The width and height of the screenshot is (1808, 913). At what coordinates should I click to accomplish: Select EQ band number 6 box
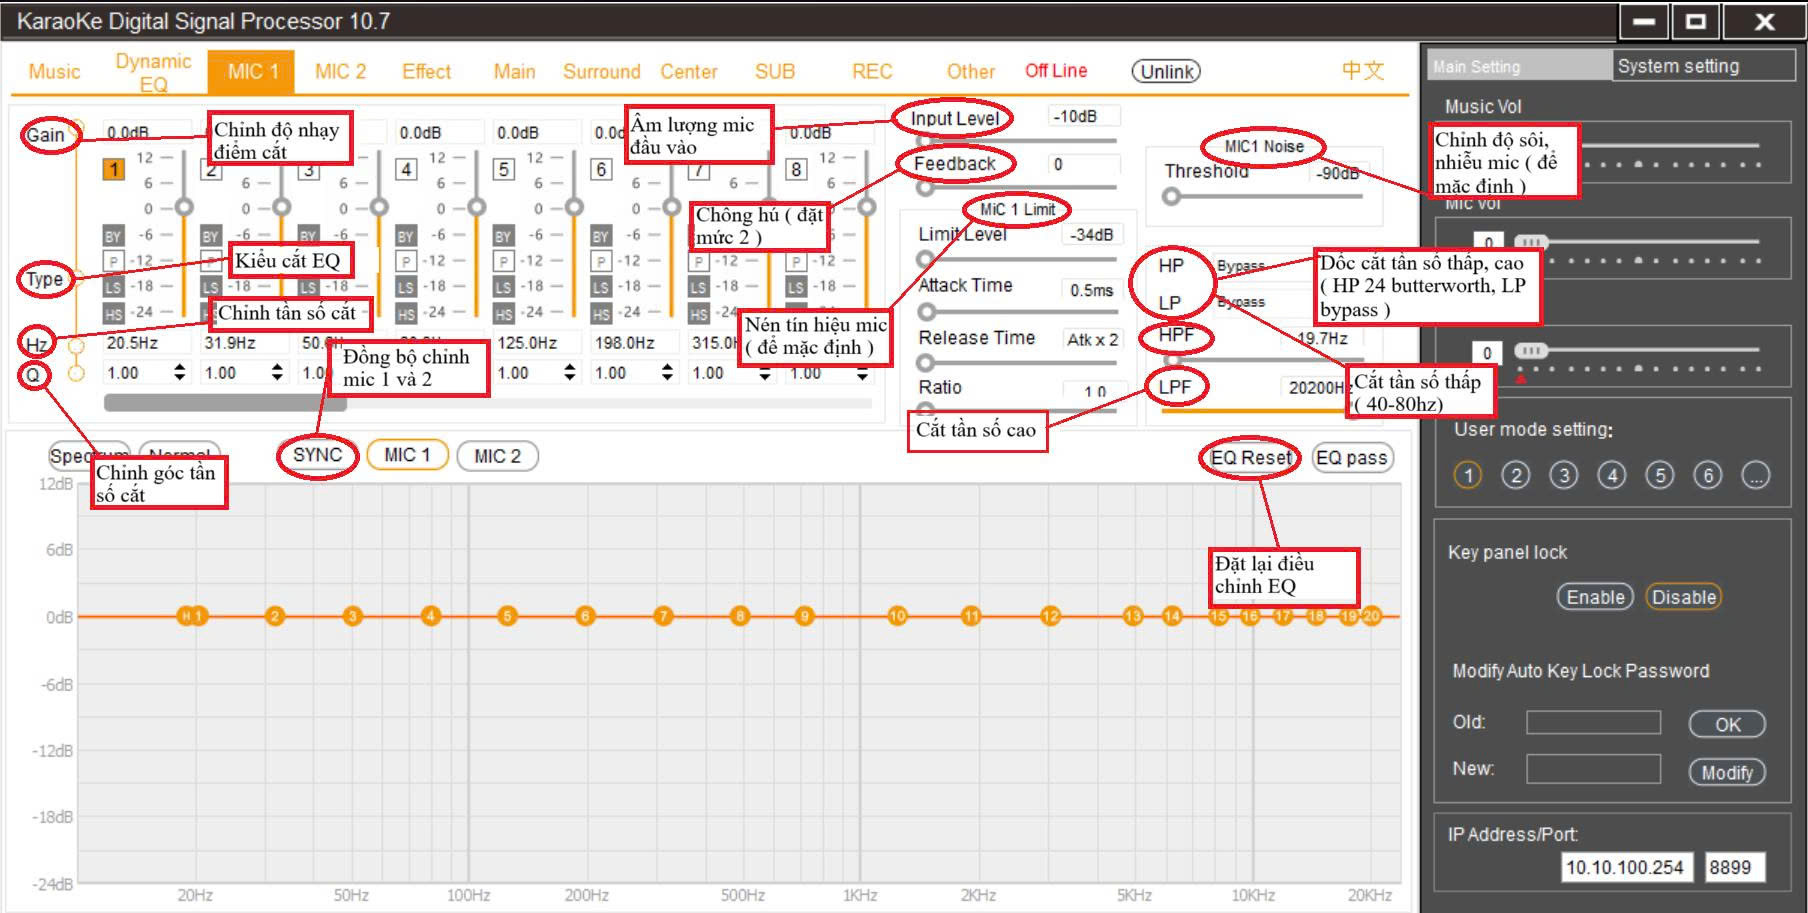pos(601,169)
